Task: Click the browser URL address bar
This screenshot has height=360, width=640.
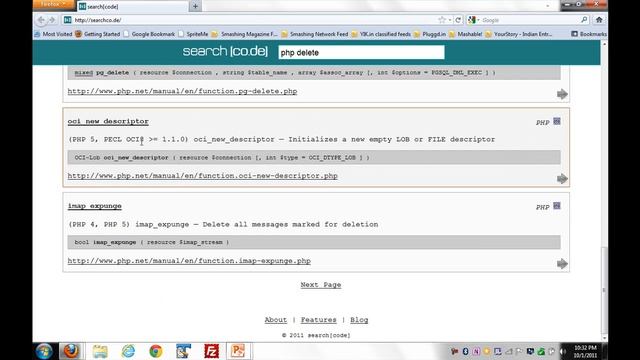Action: (x=253, y=20)
